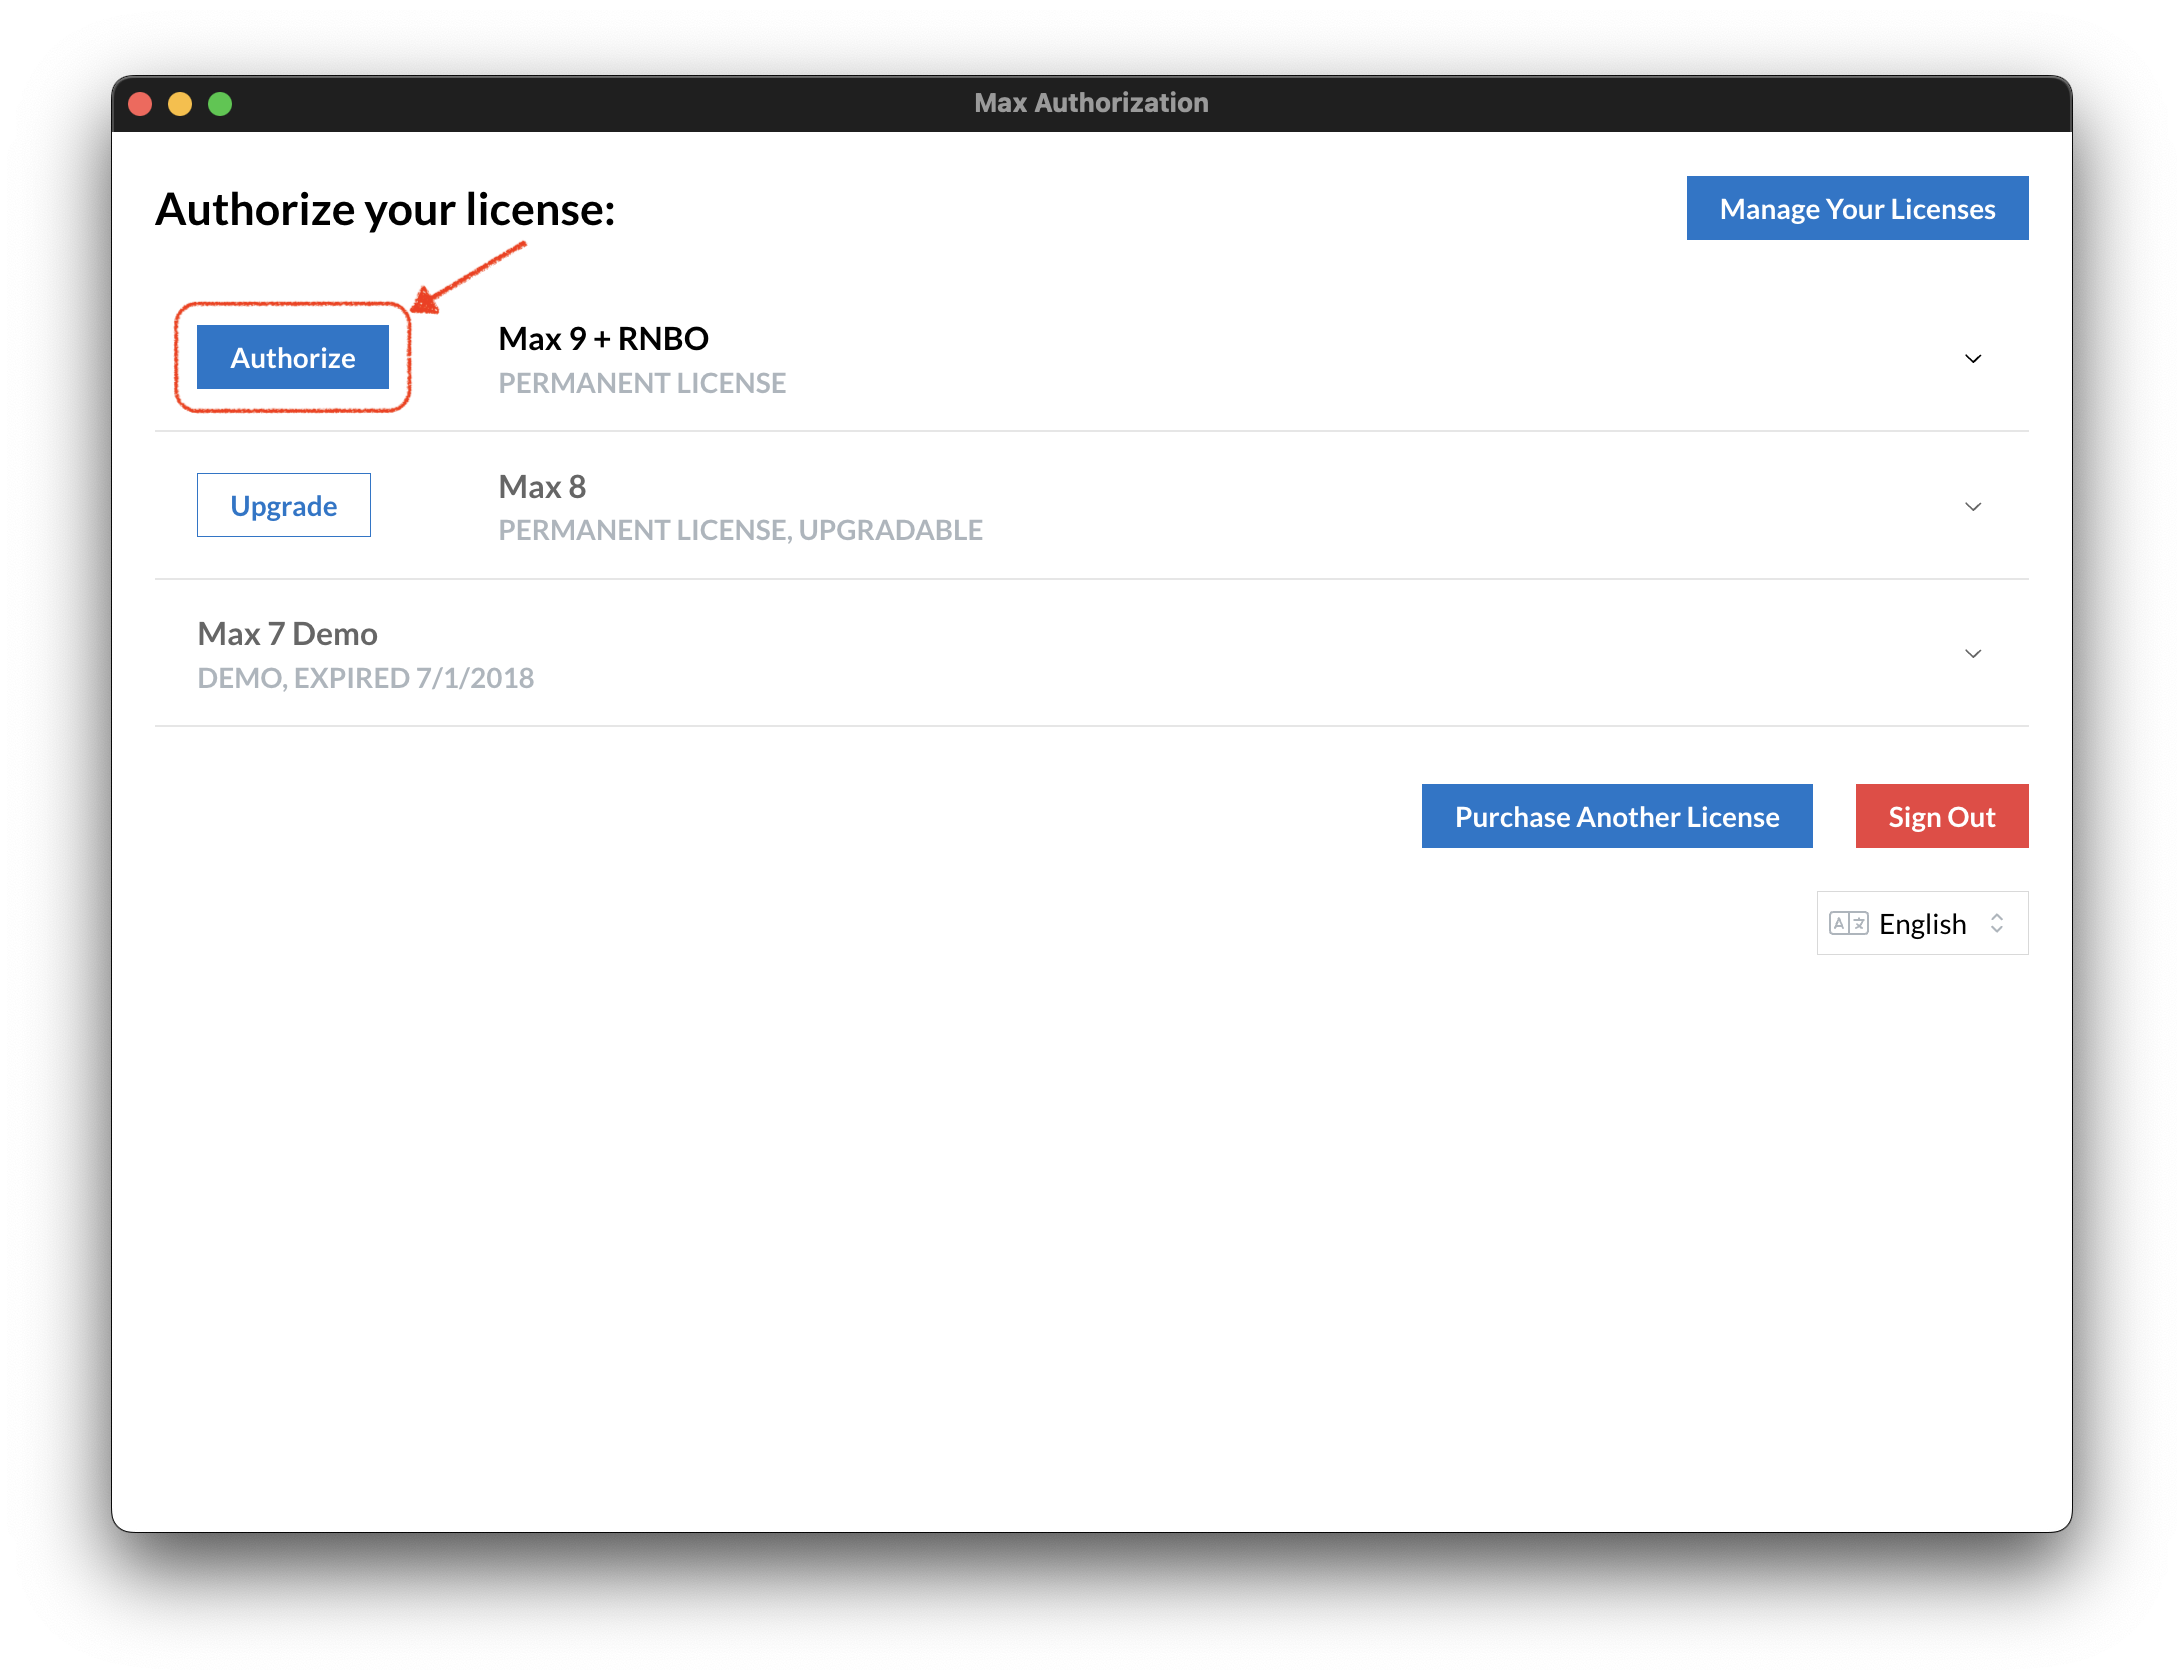Click the Authorize your license heading
This screenshot has height=1680, width=2184.
coord(385,210)
